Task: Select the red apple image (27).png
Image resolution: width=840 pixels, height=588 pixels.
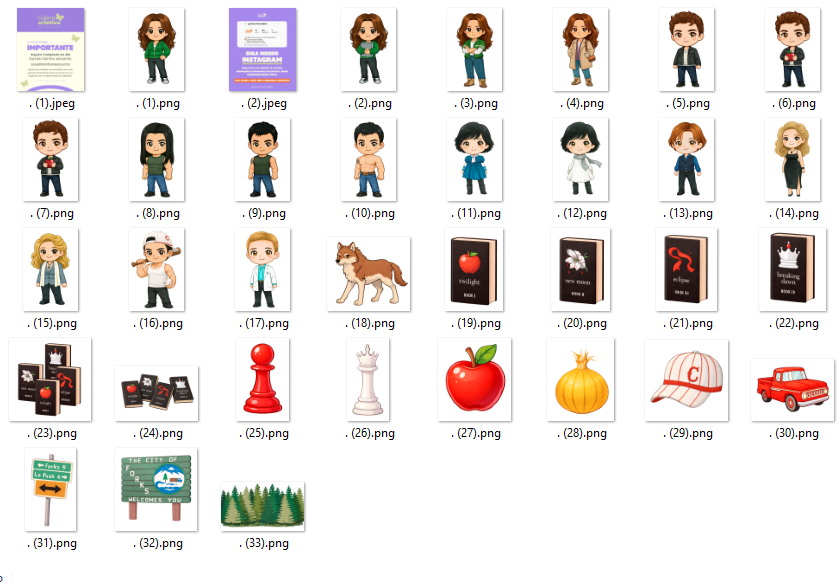Action: coord(475,380)
